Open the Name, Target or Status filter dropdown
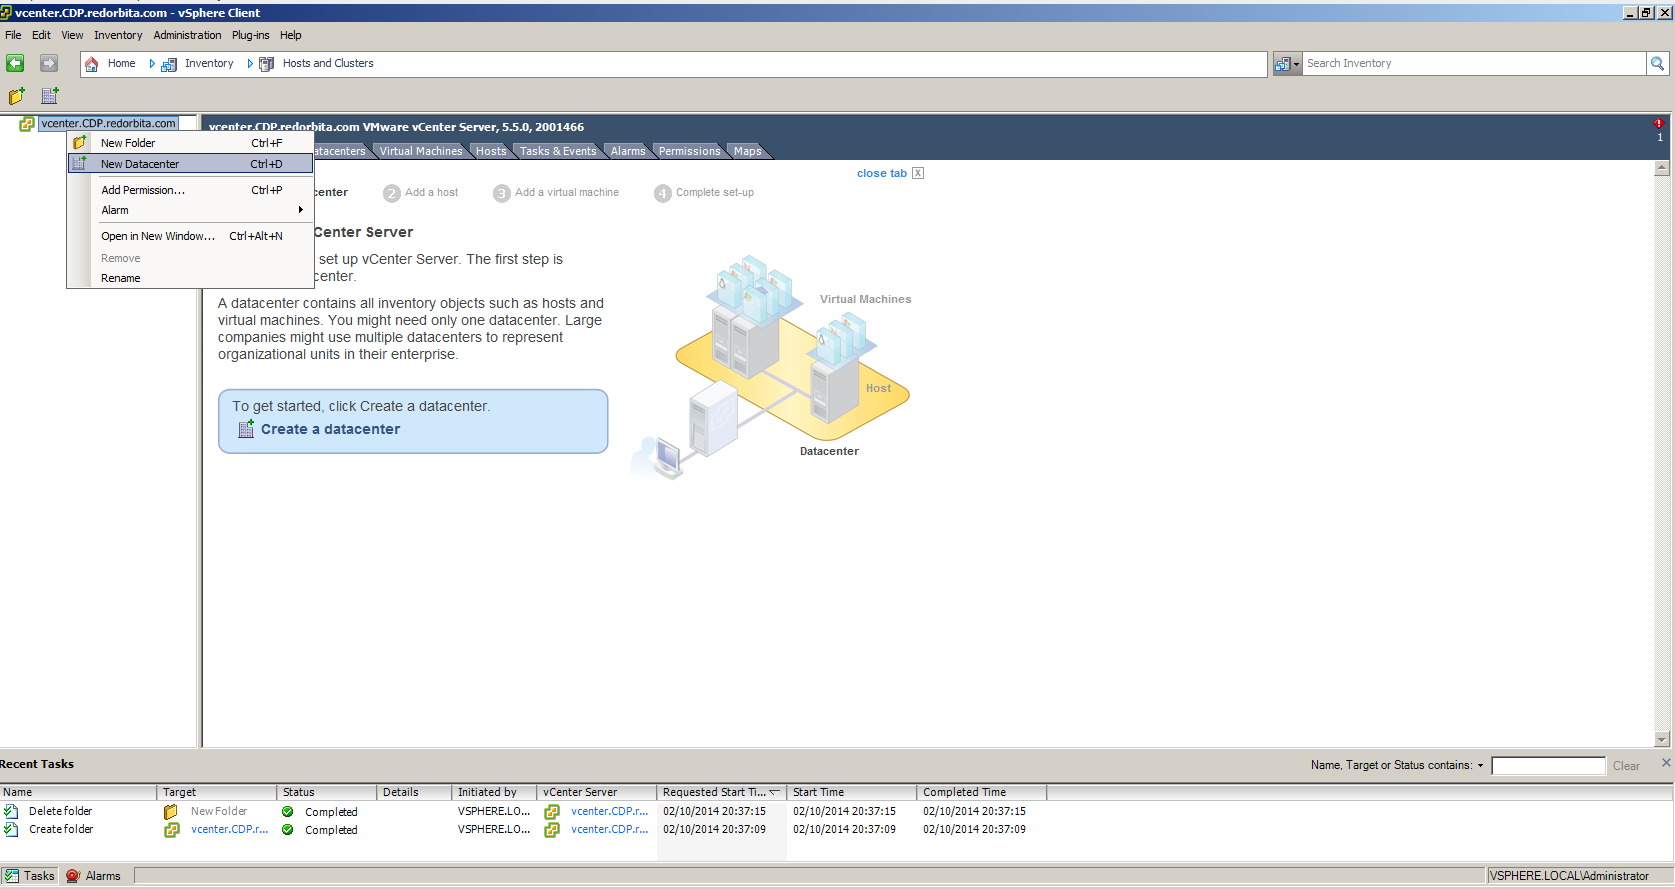1675x889 pixels. pos(1480,765)
